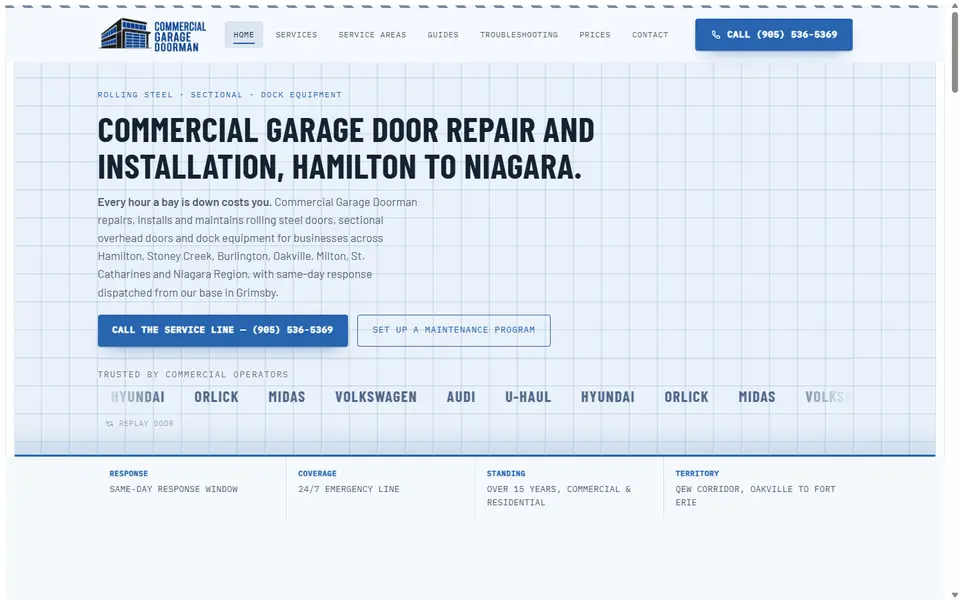Click the replay door icon
960x600 pixels.
tap(110, 424)
